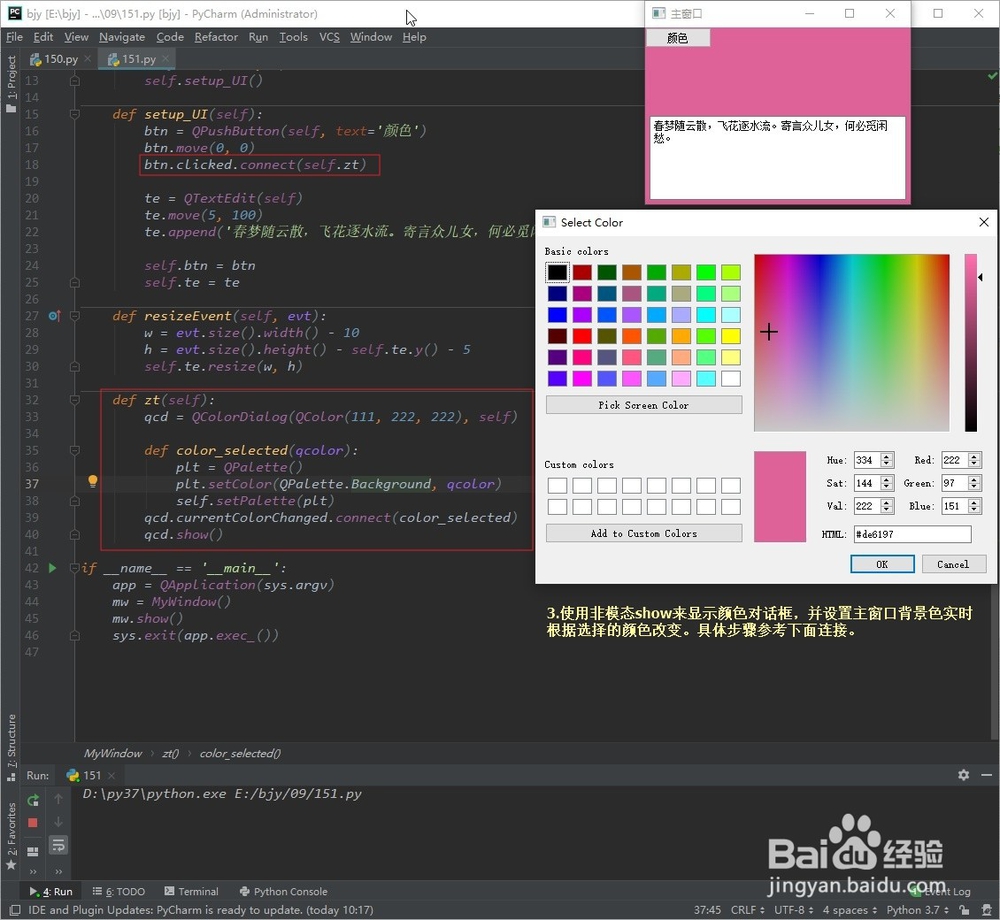Open the Project tool window sidebar
This screenshot has width=1000, height=920.
coord(11,84)
